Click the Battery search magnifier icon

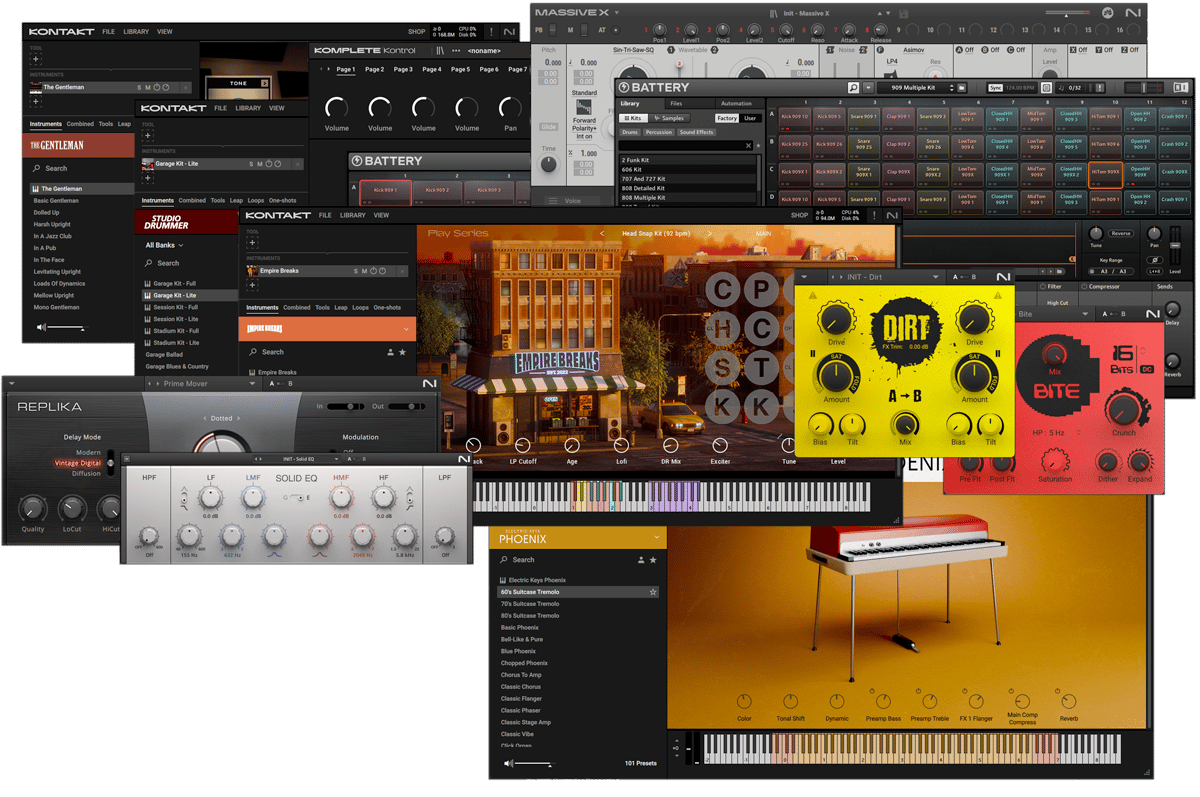coord(853,88)
